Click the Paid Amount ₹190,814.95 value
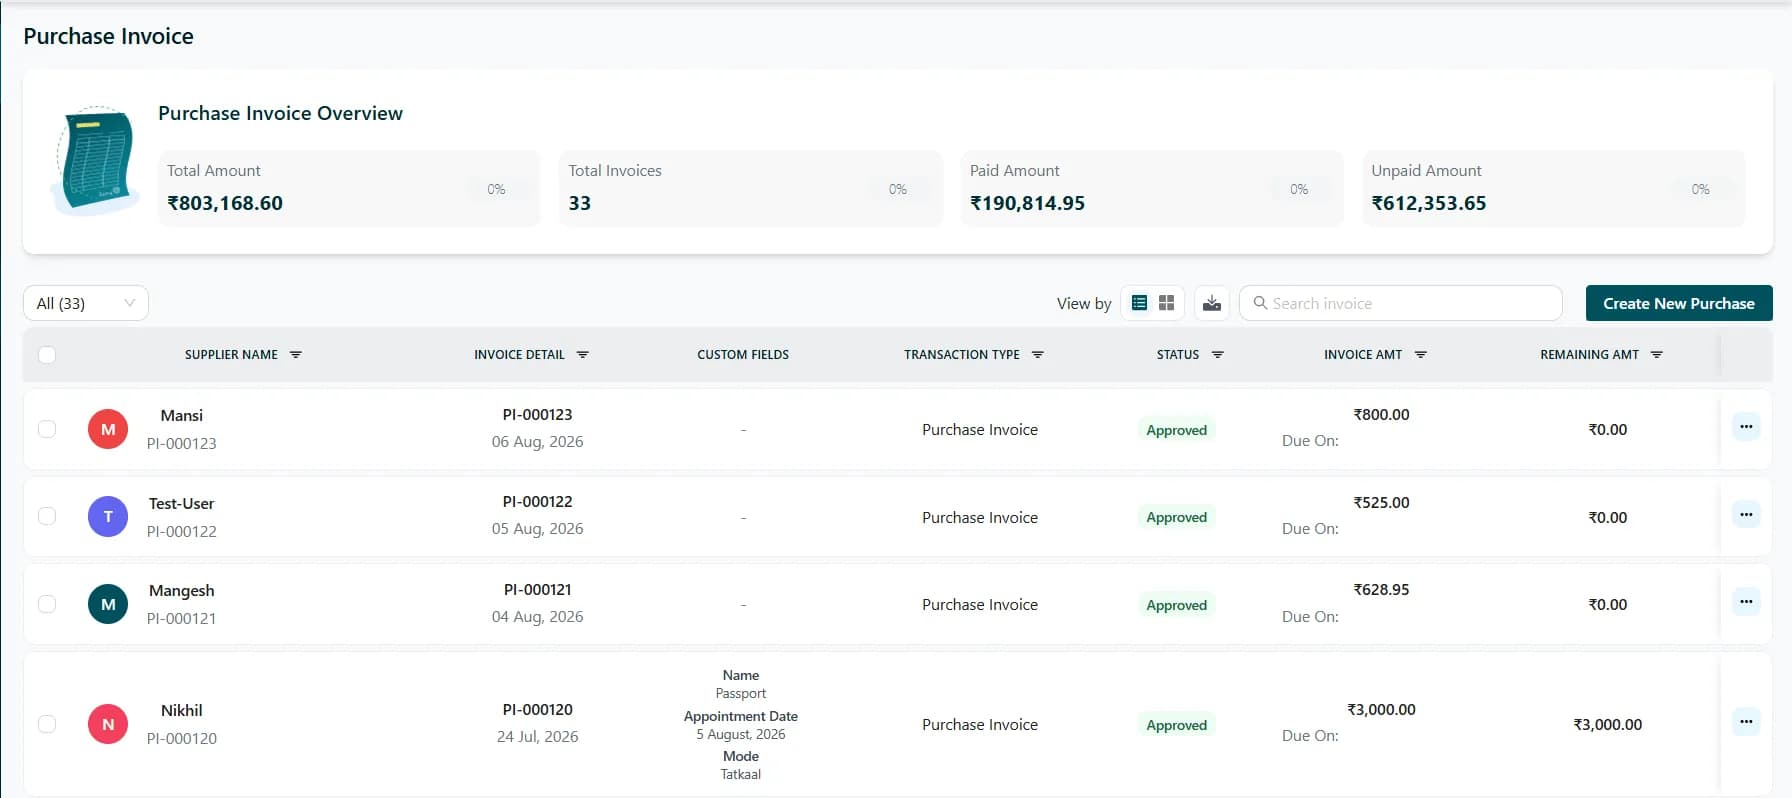 1027,203
